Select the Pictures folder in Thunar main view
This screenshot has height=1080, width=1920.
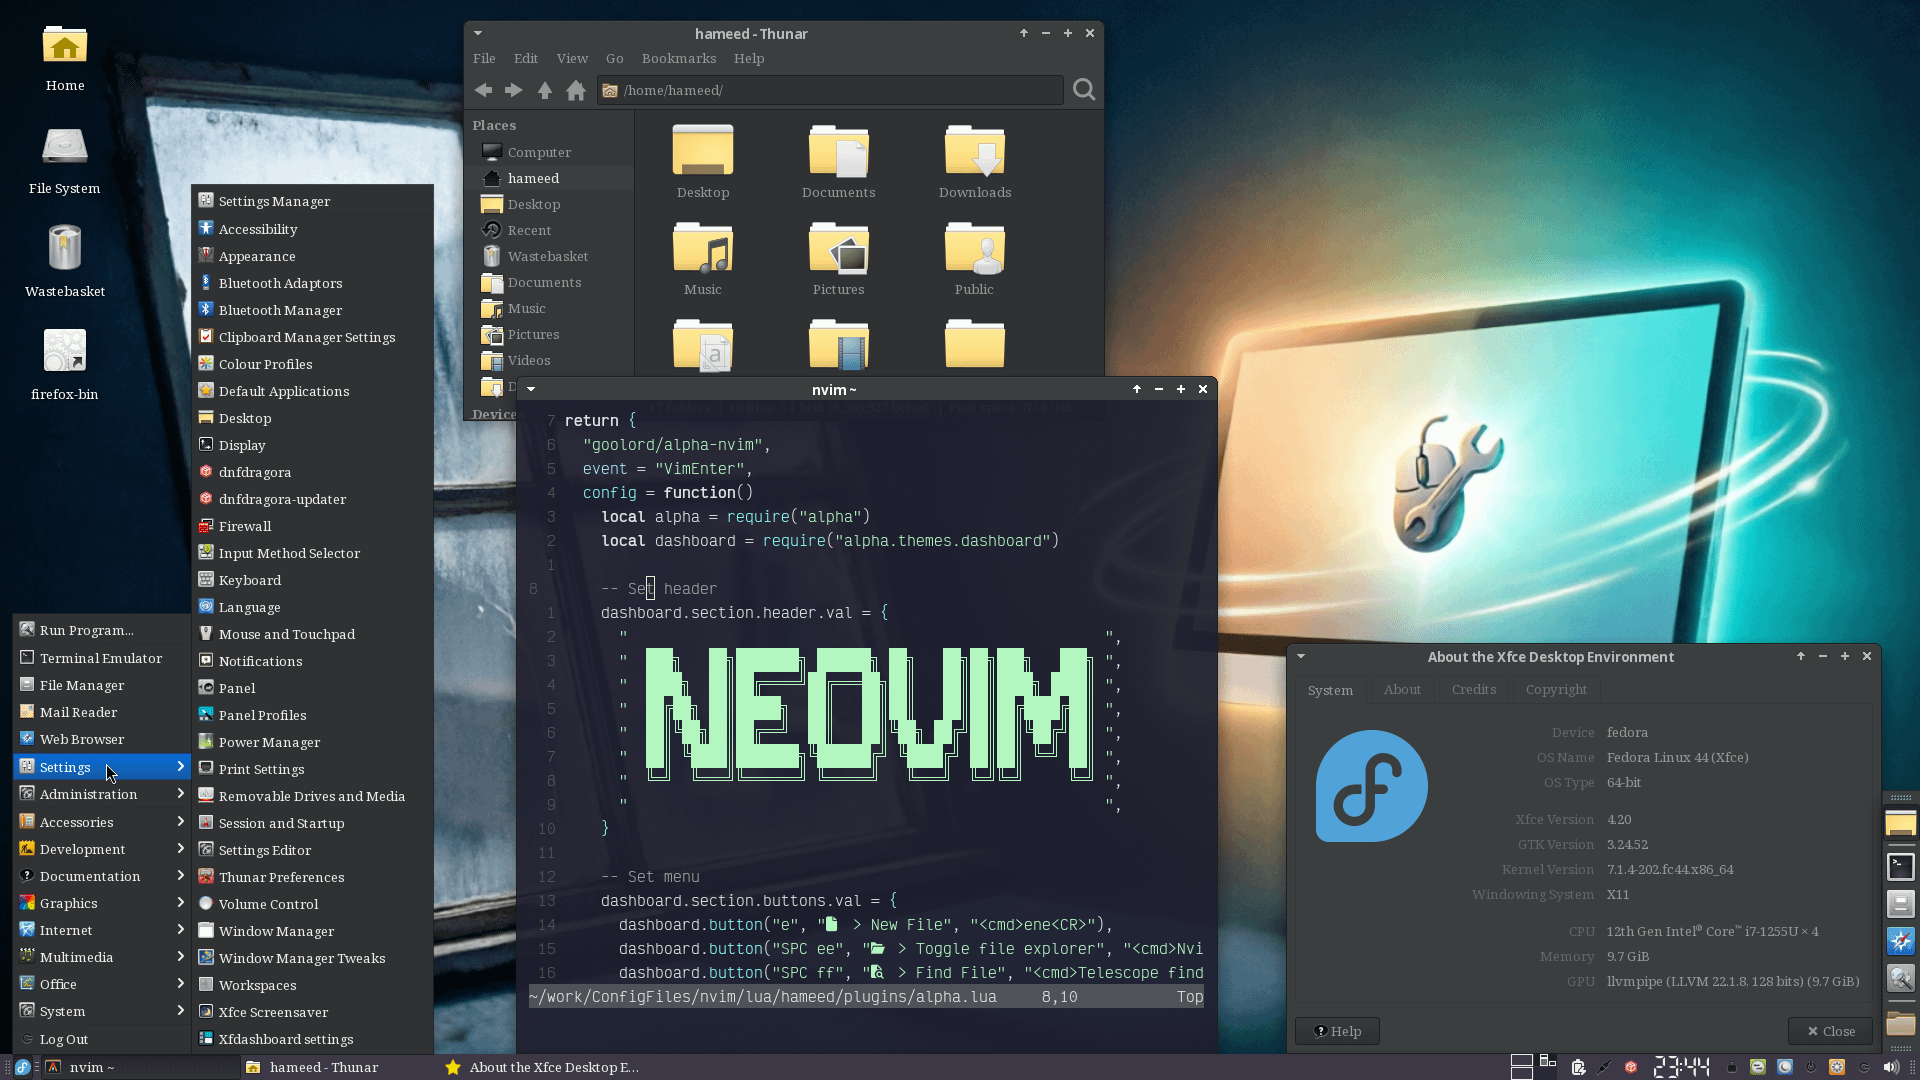(839, 259)
